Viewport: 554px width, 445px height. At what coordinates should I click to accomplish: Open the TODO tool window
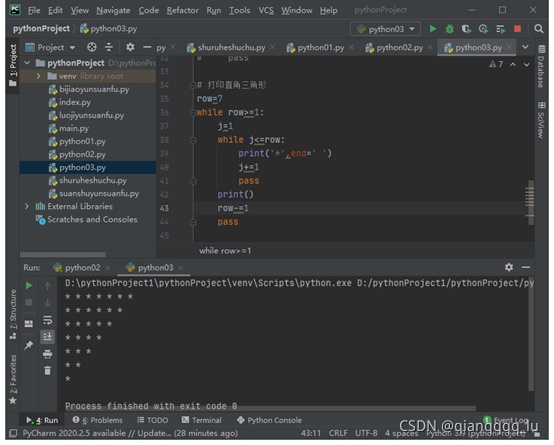(152, 420)
